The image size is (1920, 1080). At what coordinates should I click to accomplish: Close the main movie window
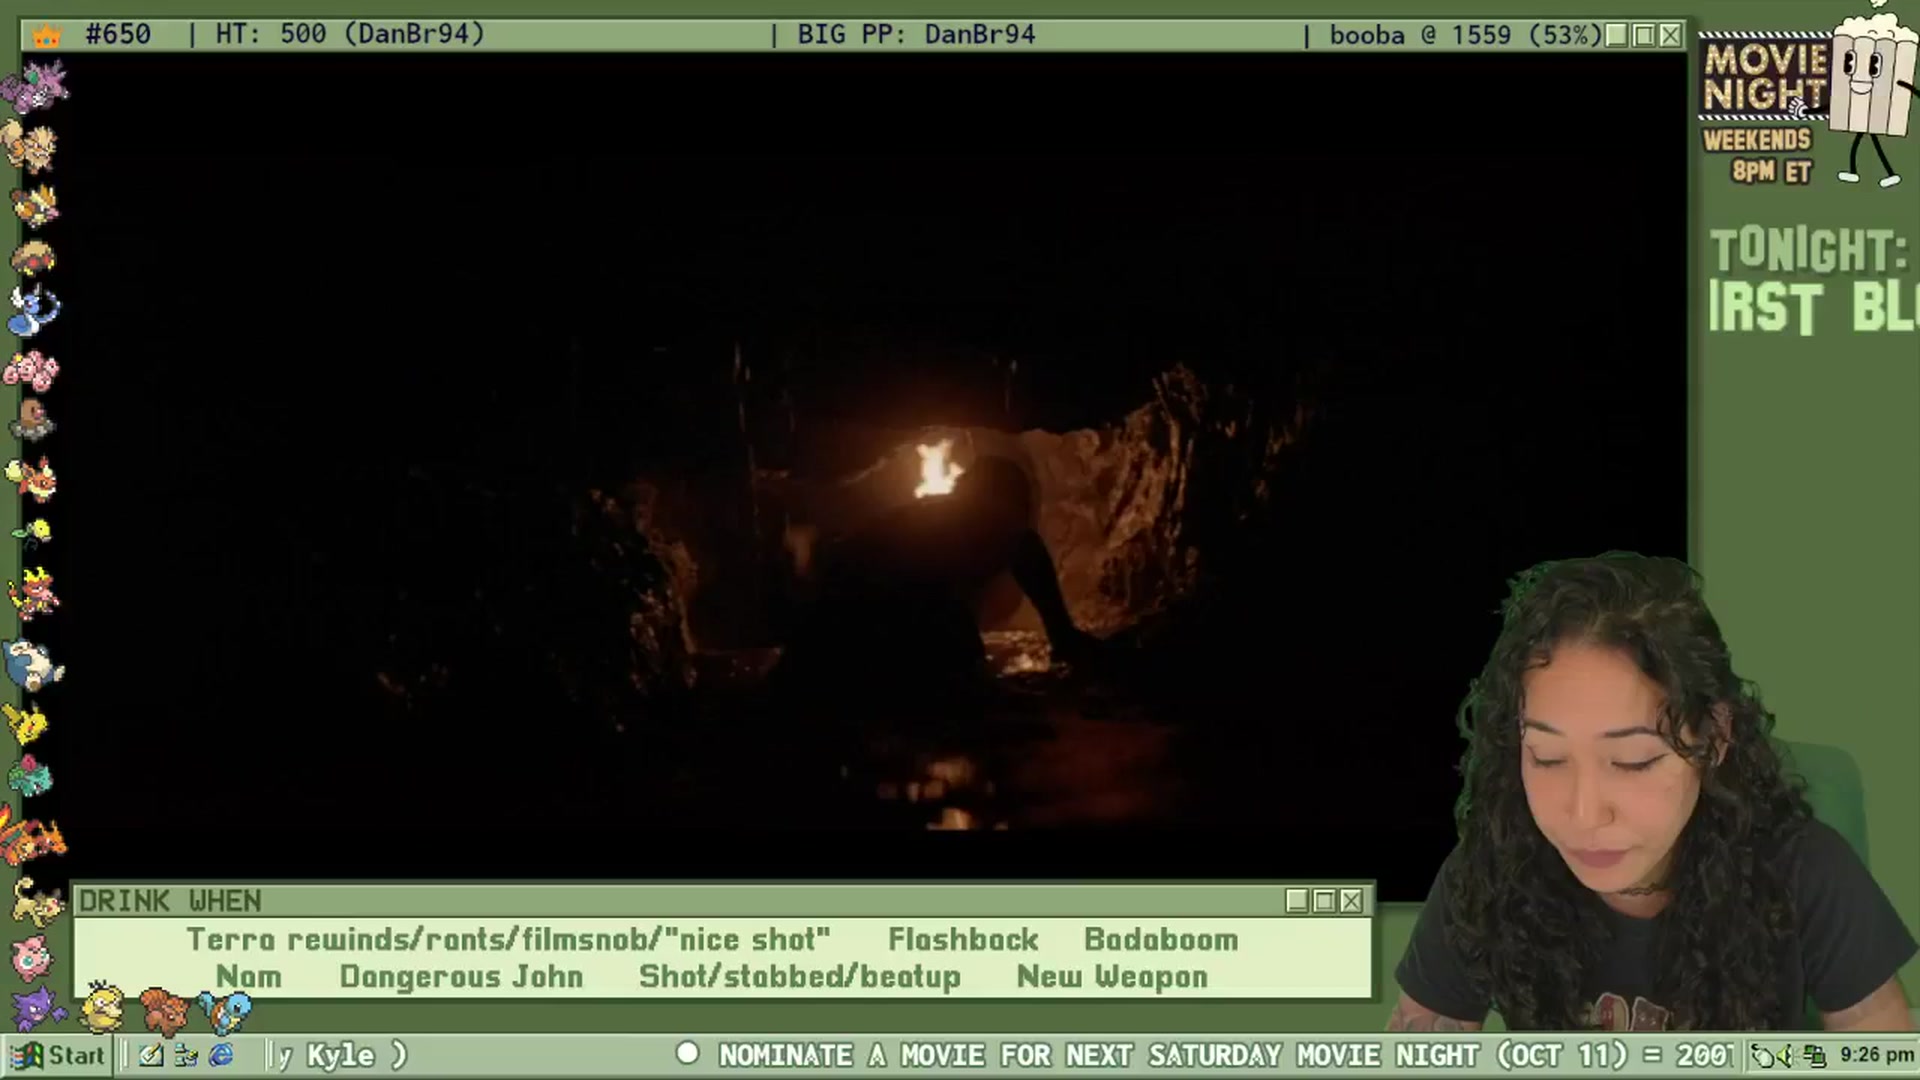click(1671, 35)
